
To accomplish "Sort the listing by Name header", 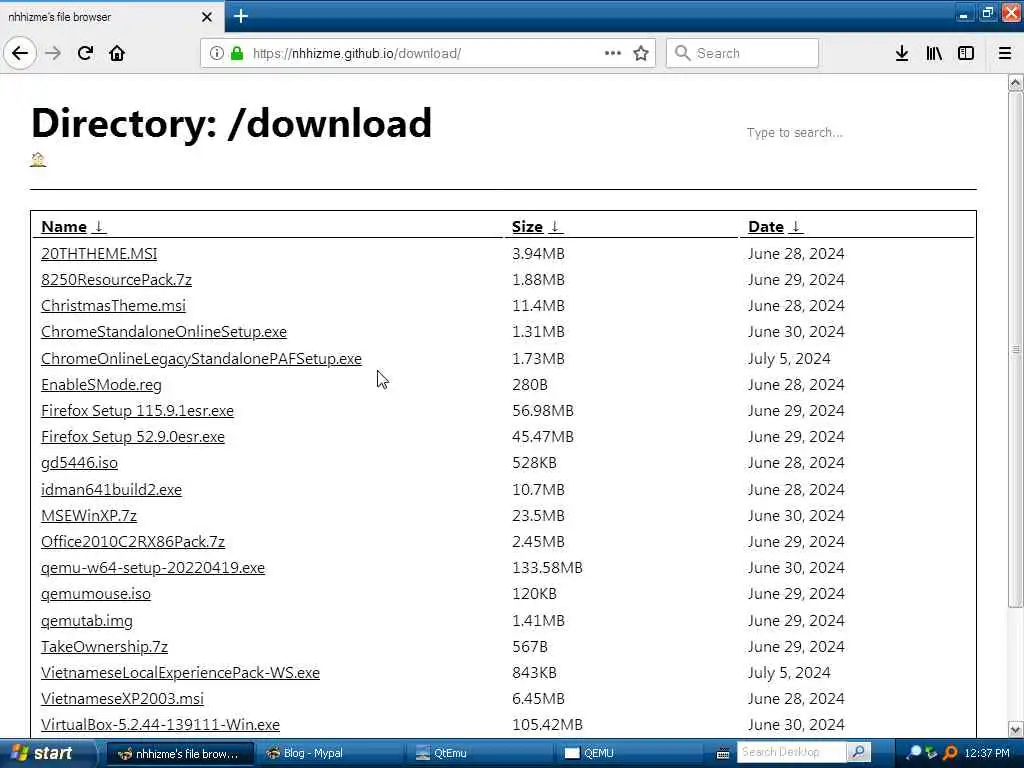I will click(x=64, y=227).
